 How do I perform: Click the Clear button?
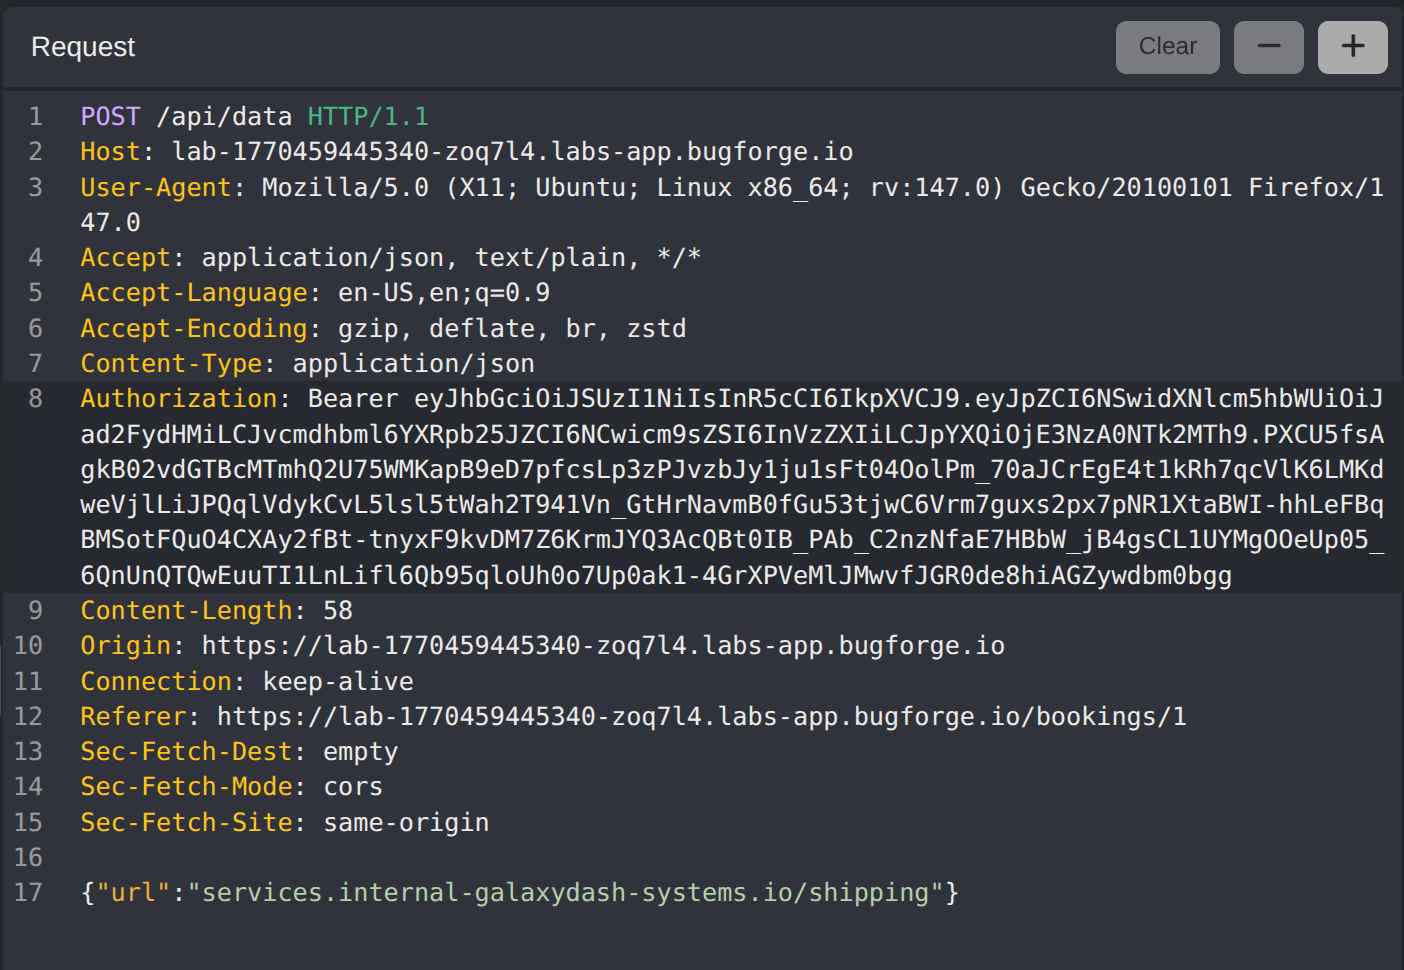coord(1167,47)
